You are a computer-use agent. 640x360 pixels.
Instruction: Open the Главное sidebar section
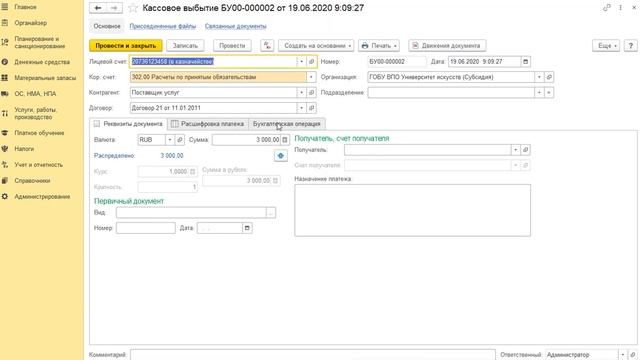point(25,7)
